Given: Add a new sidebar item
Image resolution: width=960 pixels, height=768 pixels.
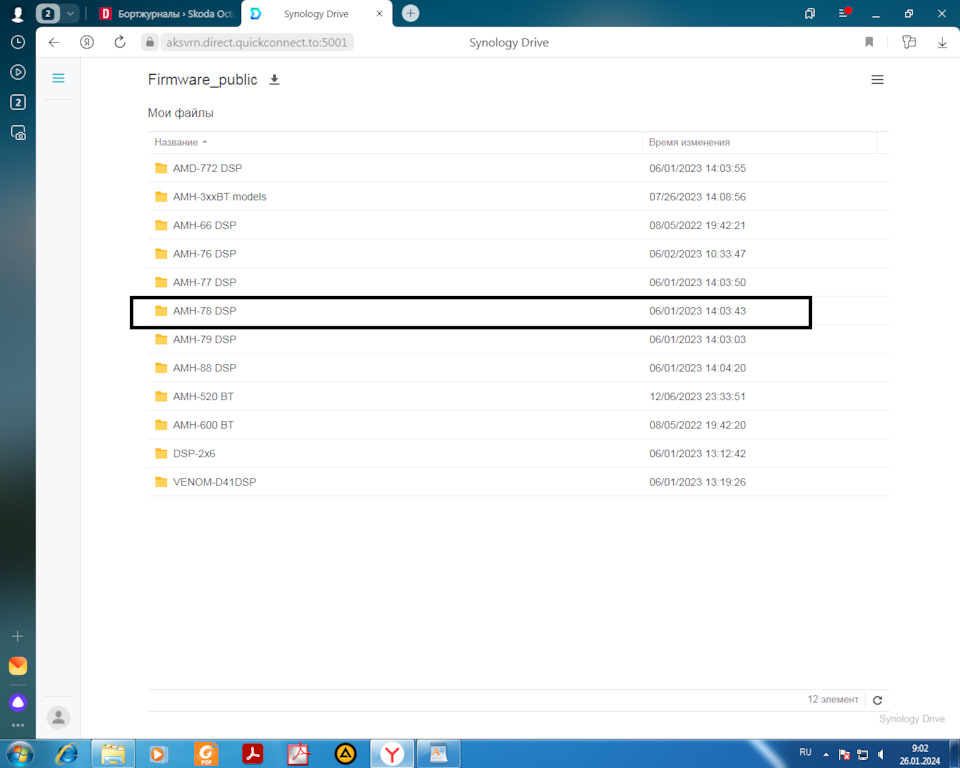Looking at the screenshot, I should (x=18, y=636).
